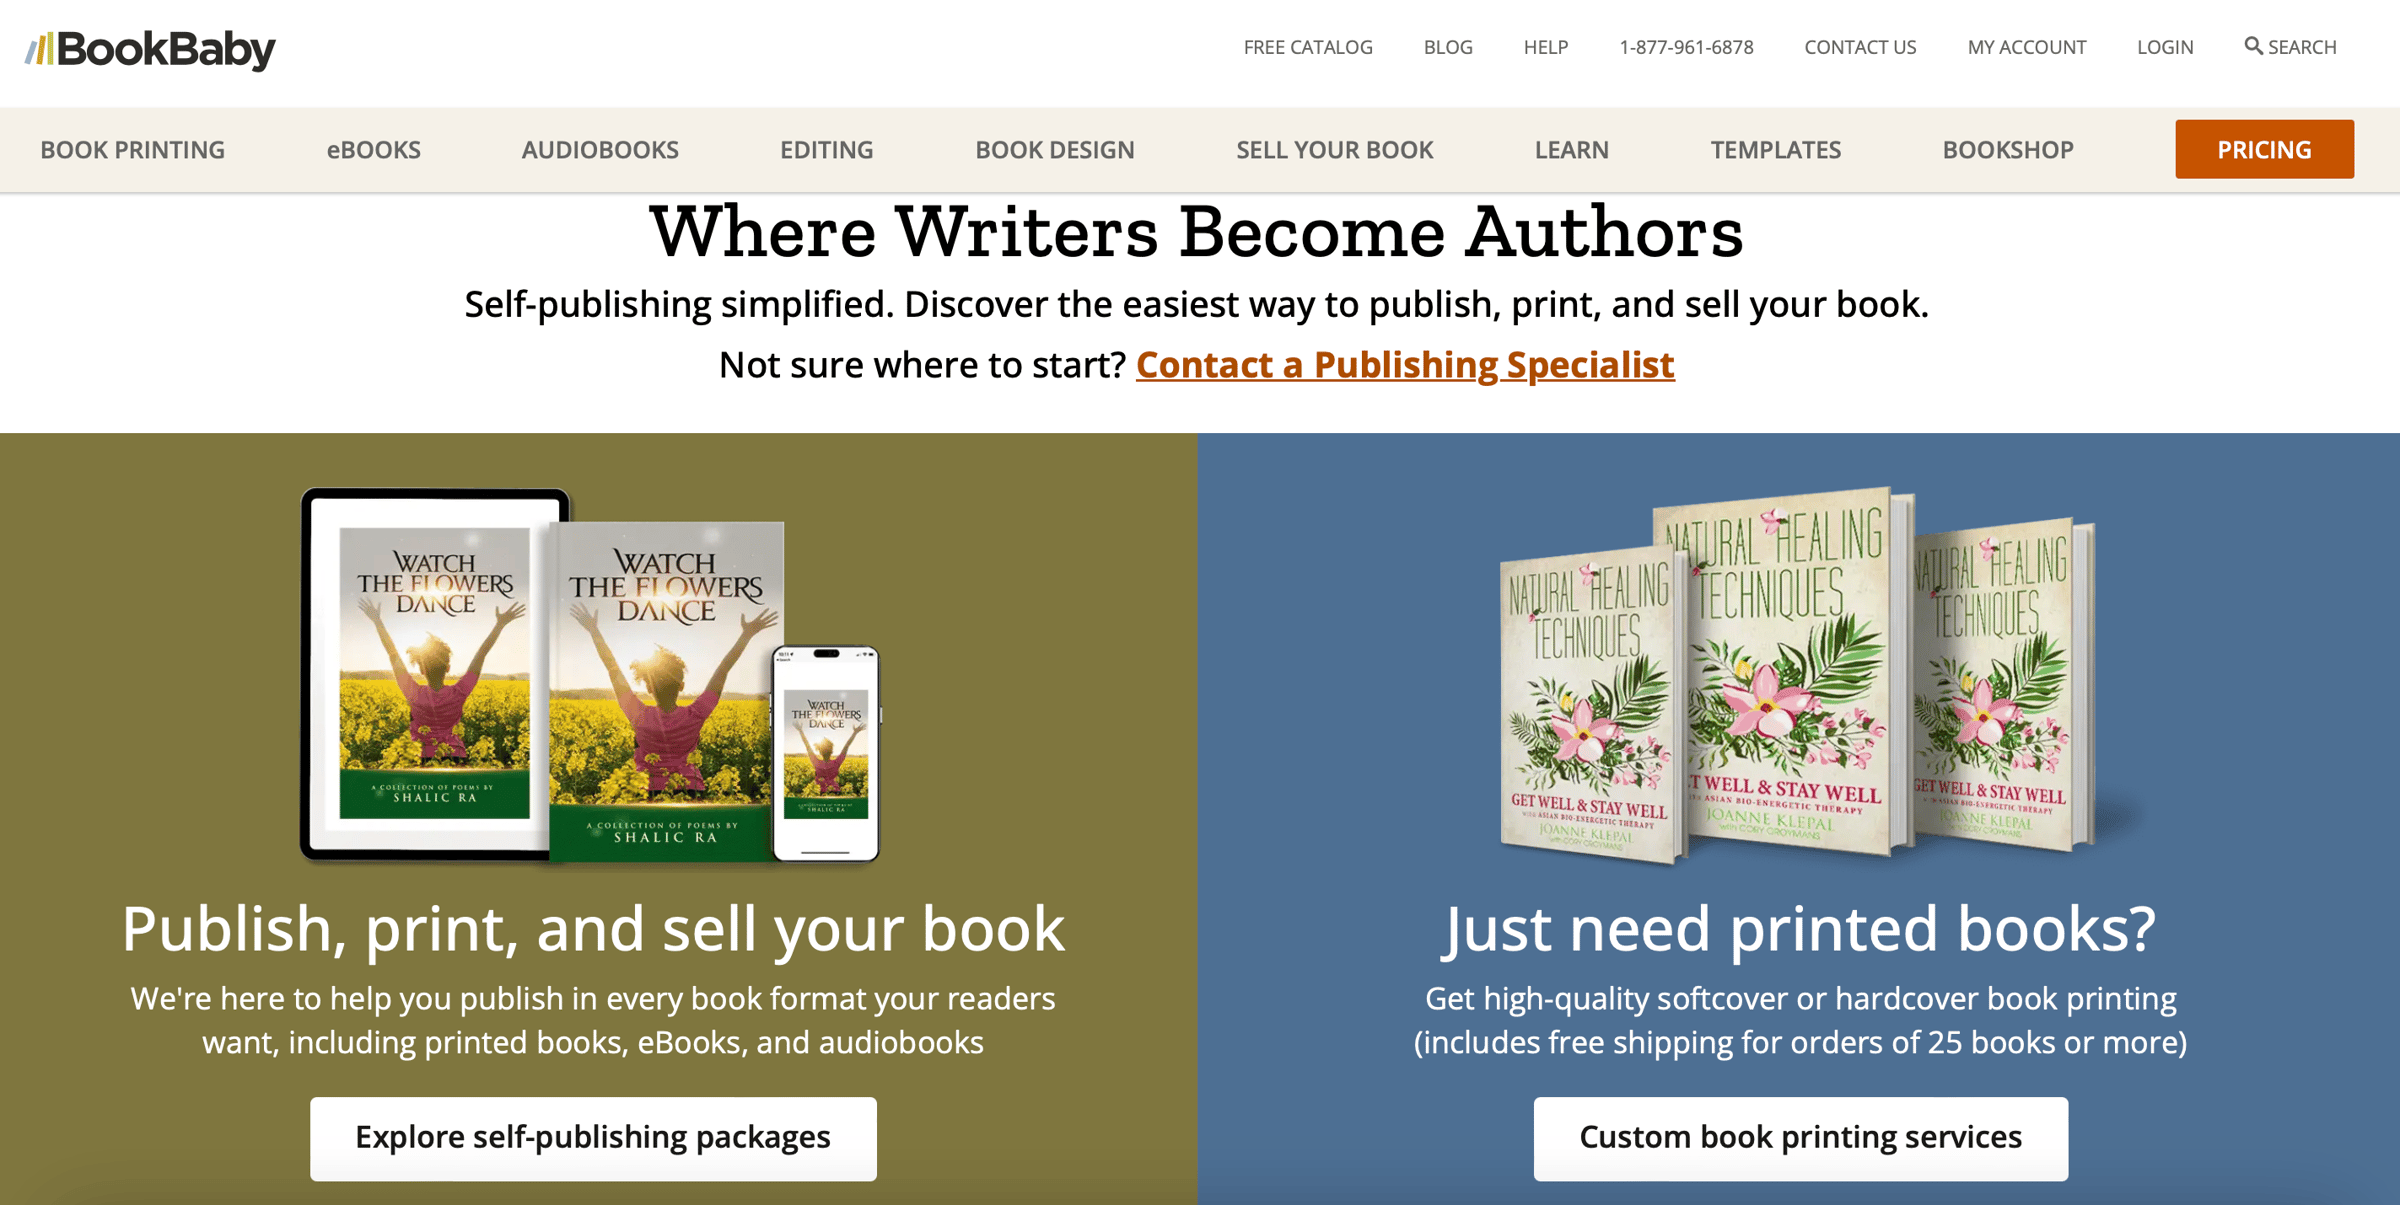The width and height of the screenshot is (2400, 1205).
Task: Open the eBOOKS menu
Action: [373, 150]
